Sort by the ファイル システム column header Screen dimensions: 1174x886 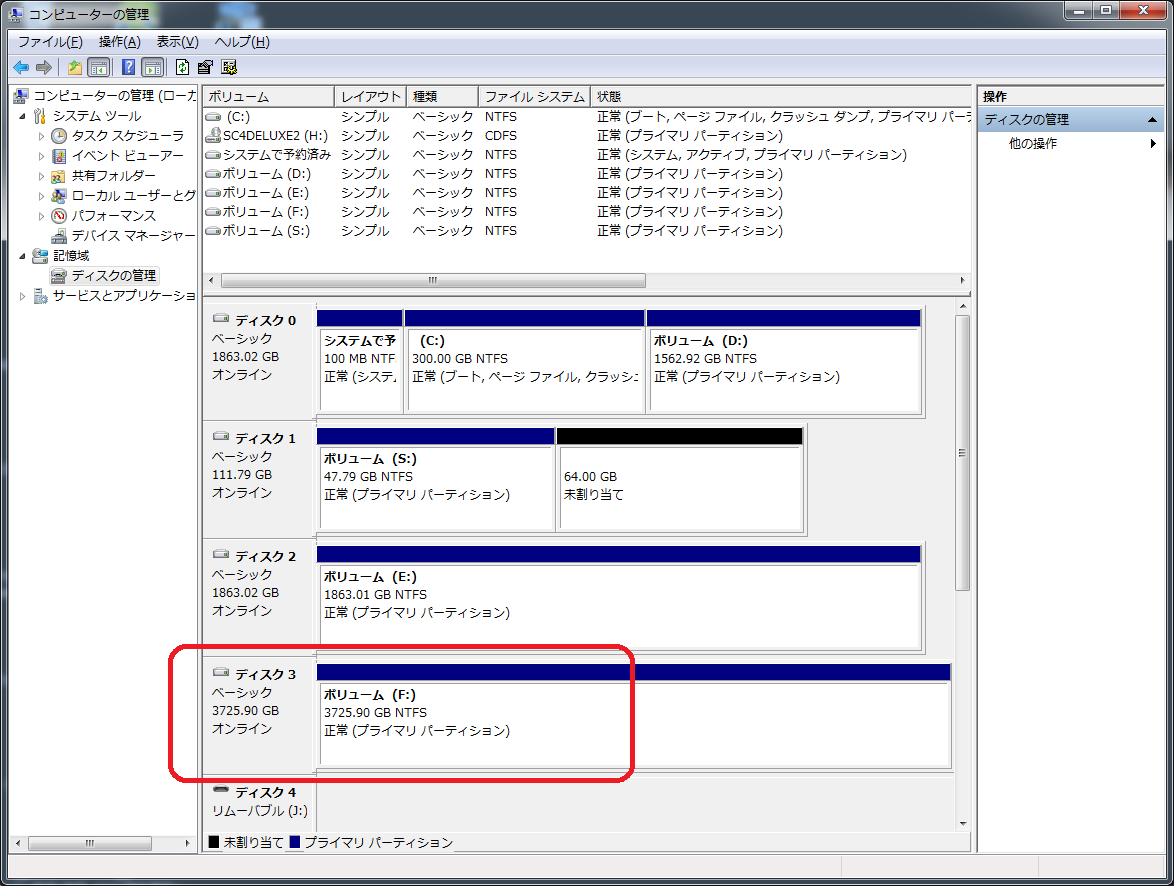click(534, 97)
